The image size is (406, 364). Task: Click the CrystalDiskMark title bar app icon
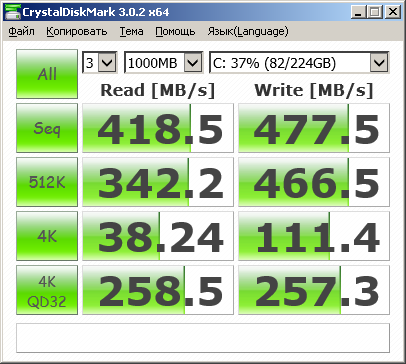[x=12, y=12]
